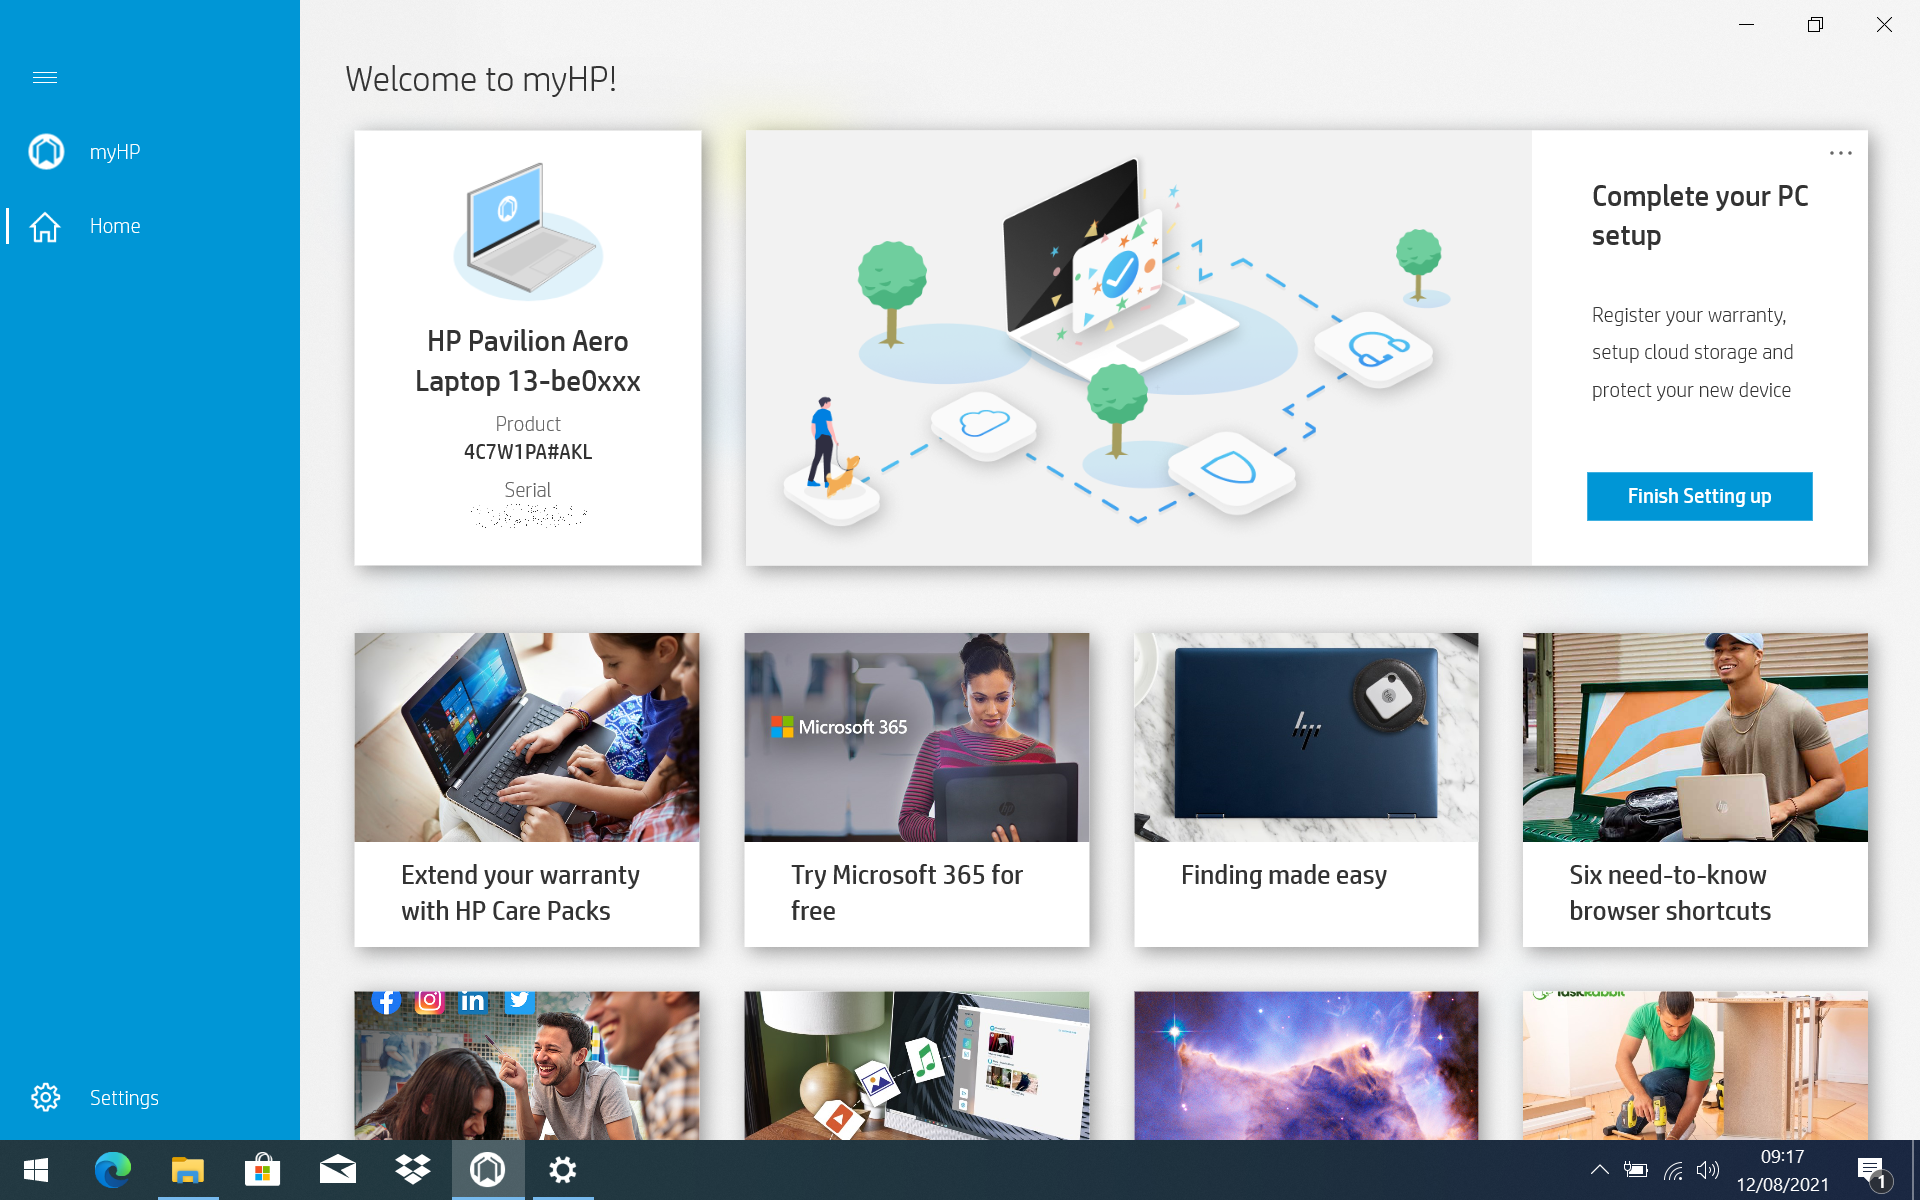Open the lamp and media files card

(917, 1065)
